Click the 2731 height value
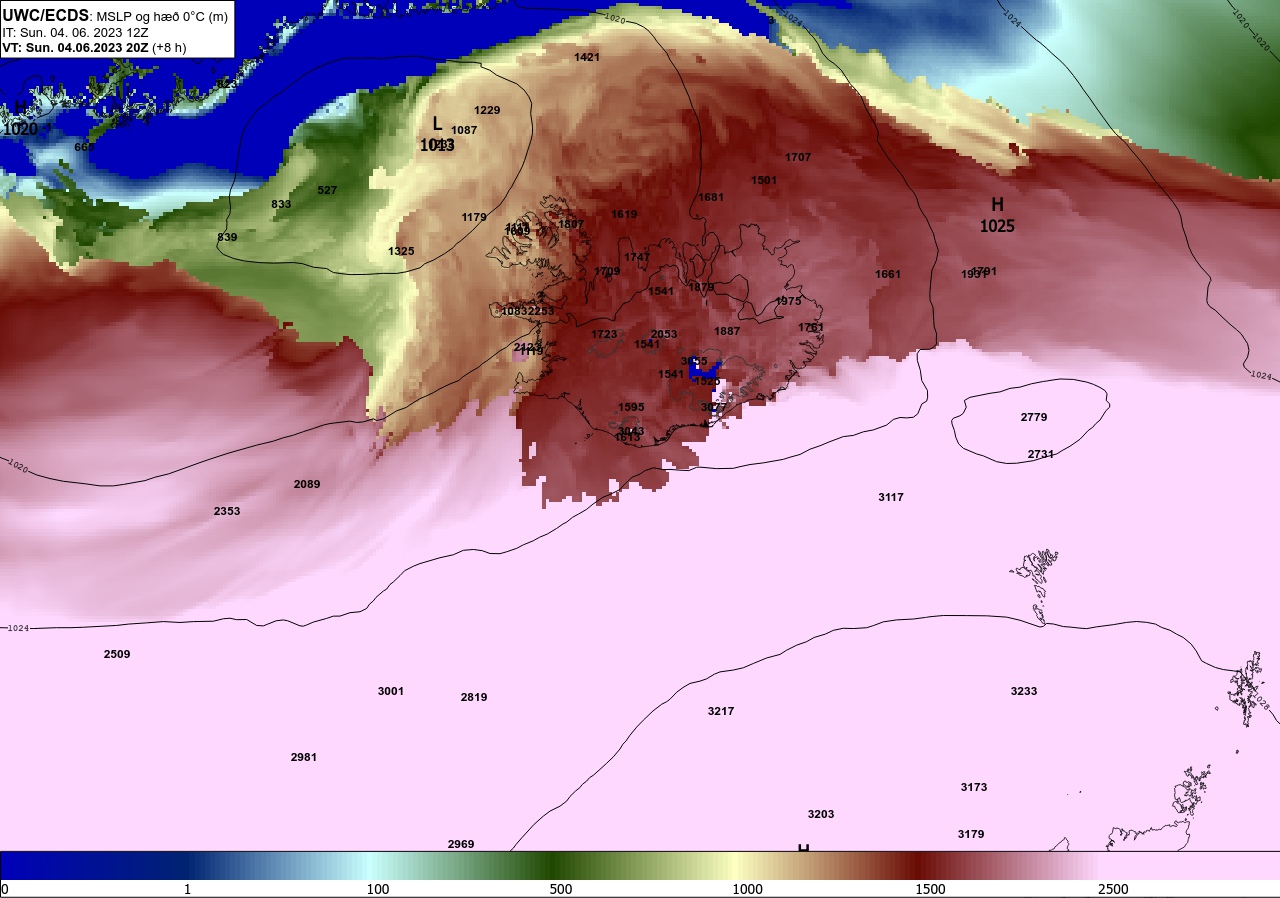1280x898 pixels. pos(1041,454)
